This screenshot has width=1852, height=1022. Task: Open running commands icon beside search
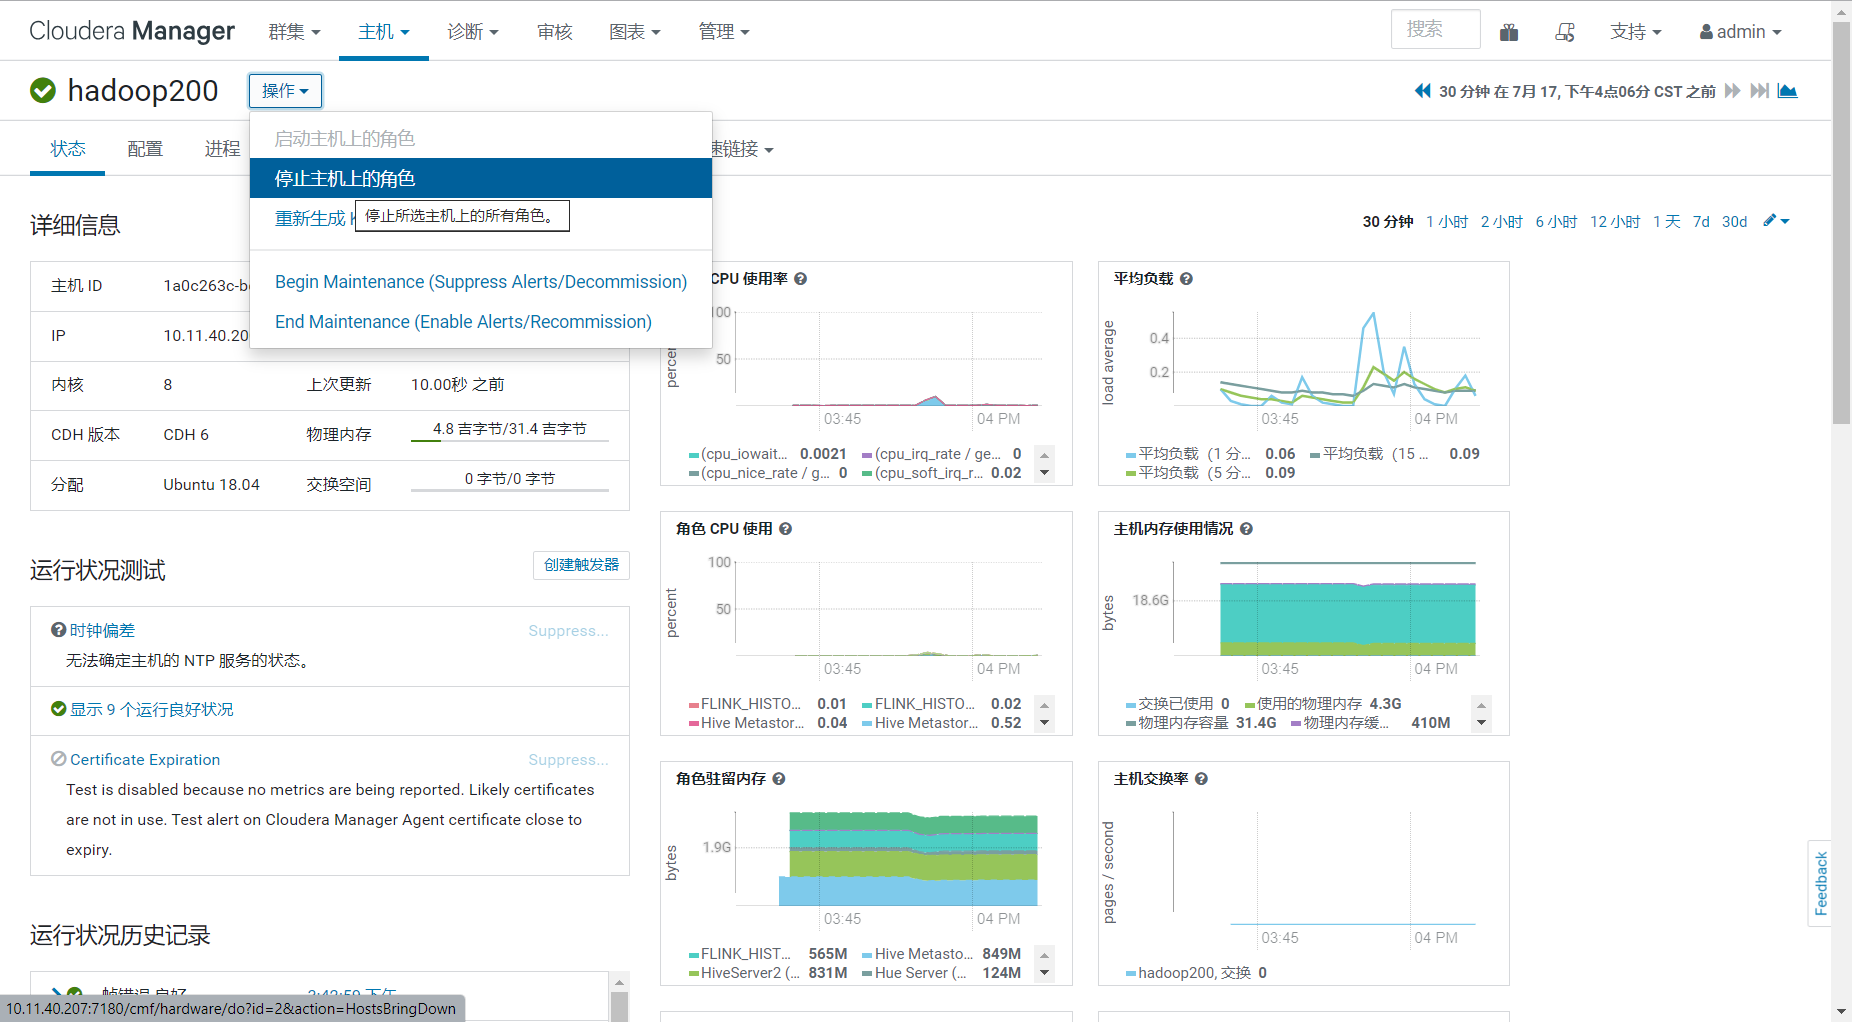click(1565, 32)
